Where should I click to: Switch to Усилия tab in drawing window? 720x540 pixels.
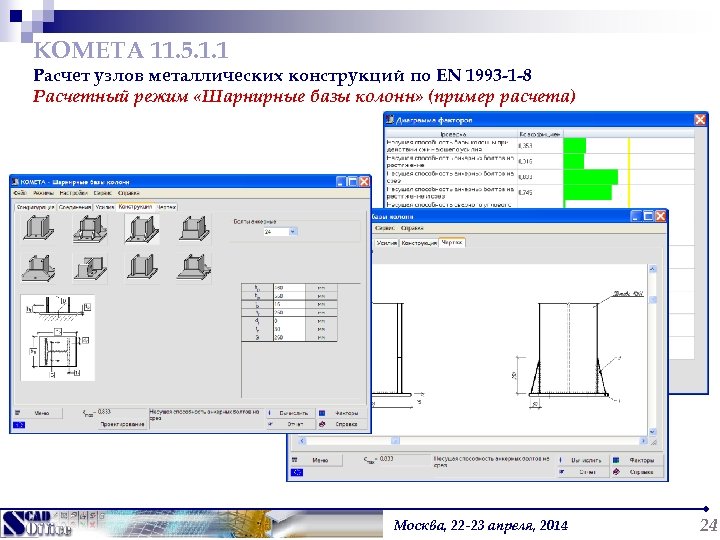click(x=387, y=243)
